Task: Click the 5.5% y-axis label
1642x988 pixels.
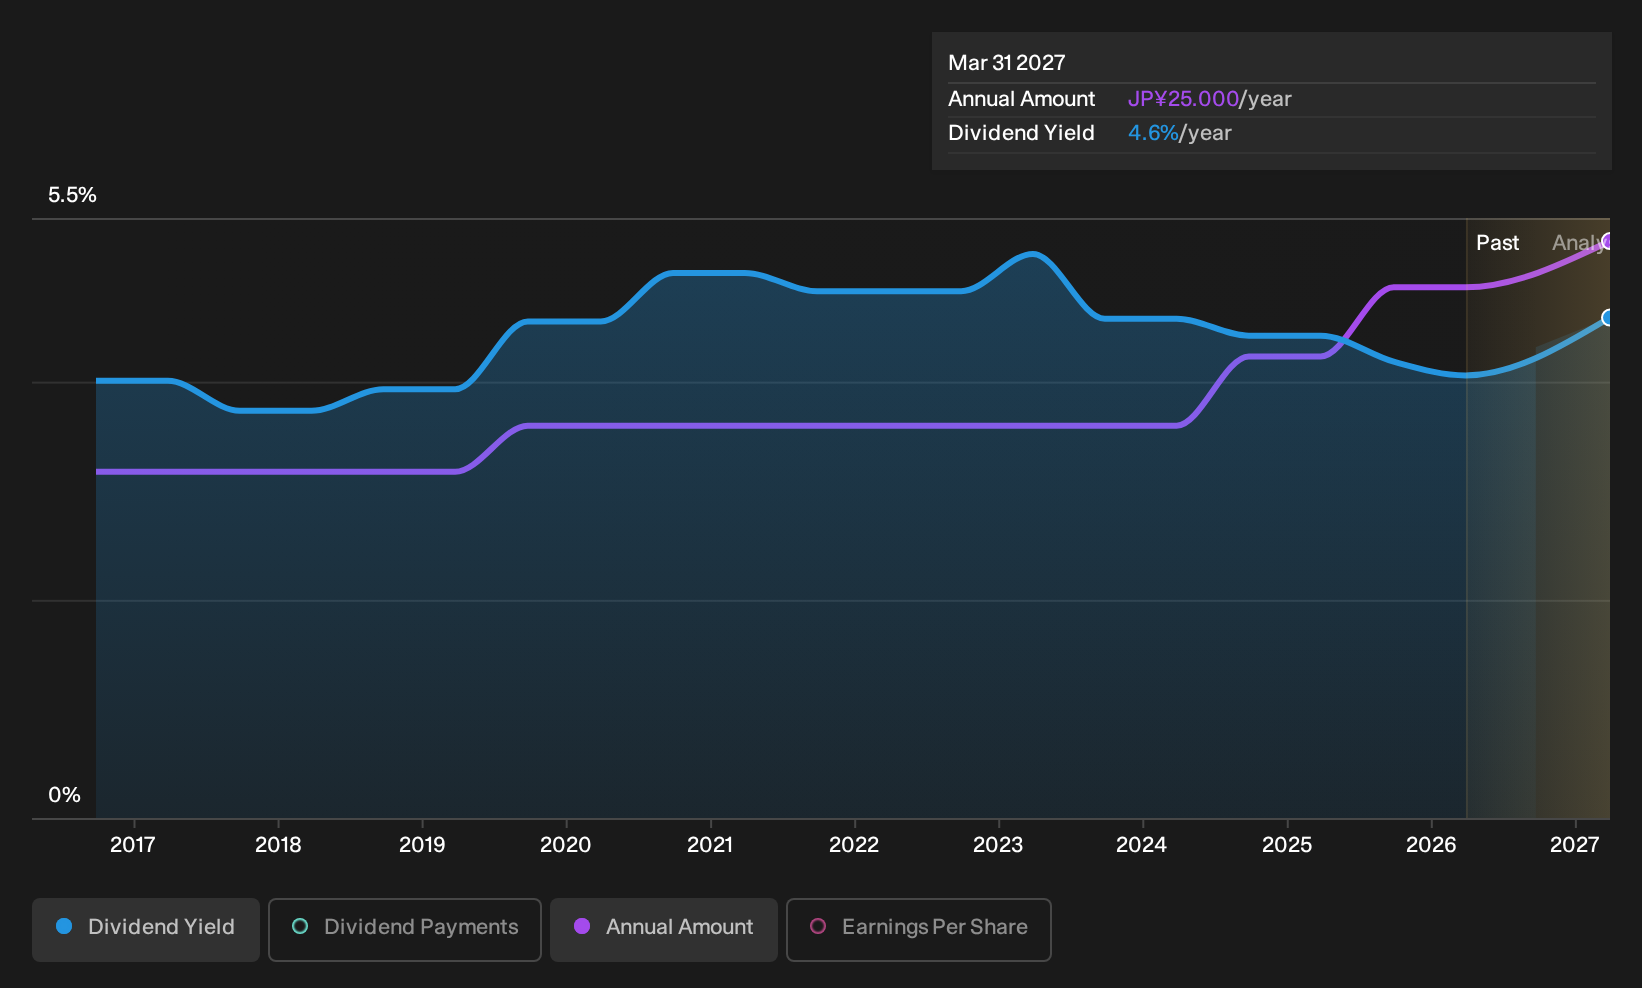Action: 72,195
